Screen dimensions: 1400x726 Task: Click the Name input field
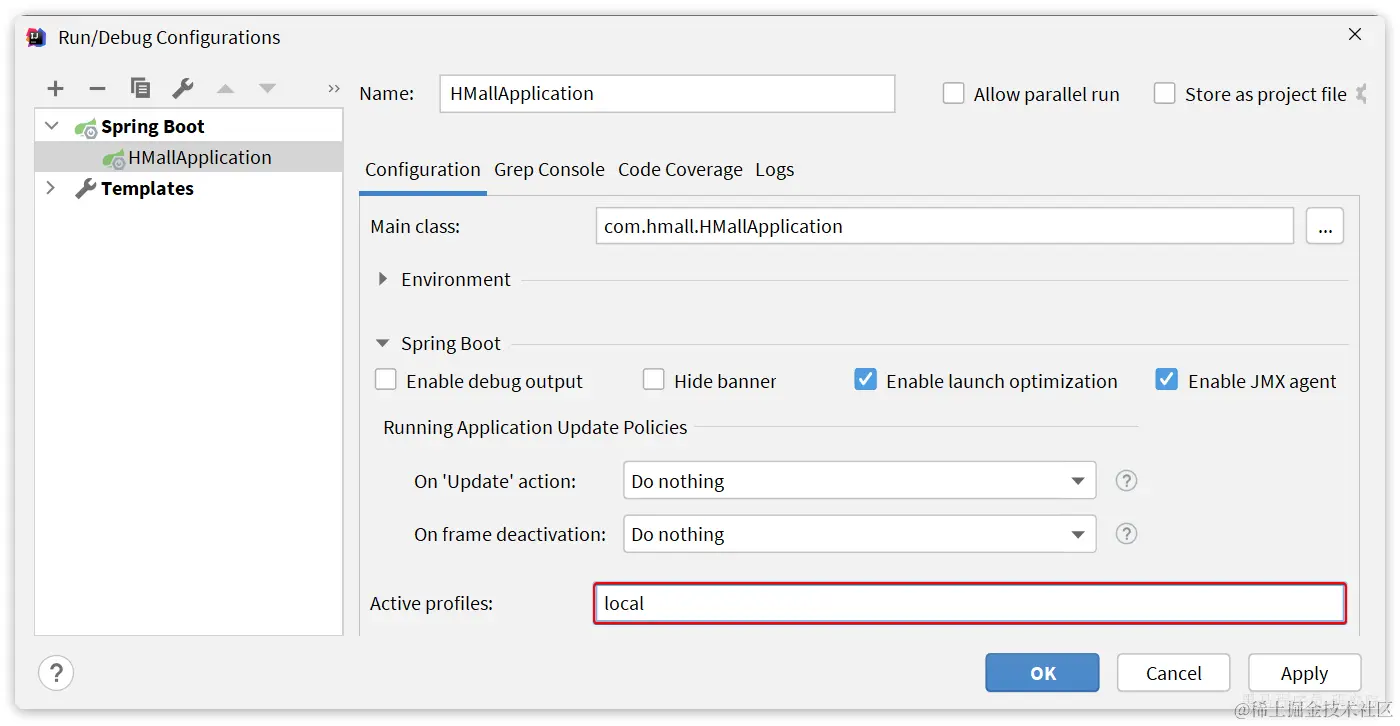pyautogui.click(x=667, y=94)
